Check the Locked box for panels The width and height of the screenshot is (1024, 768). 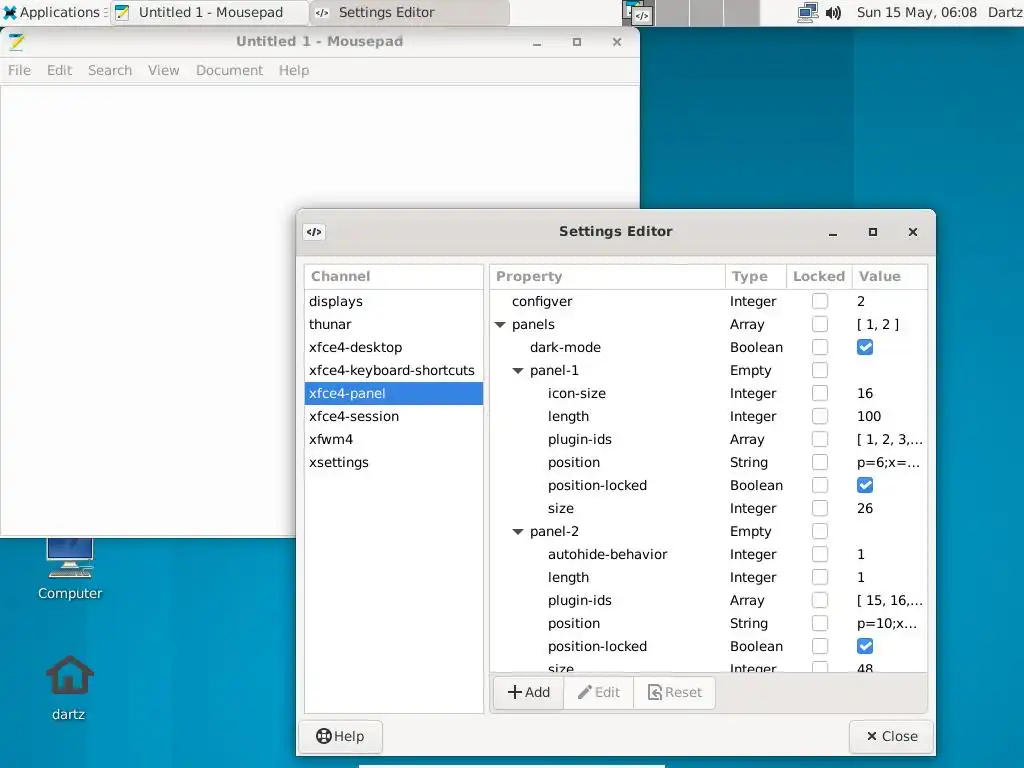[x=820, y=324]
